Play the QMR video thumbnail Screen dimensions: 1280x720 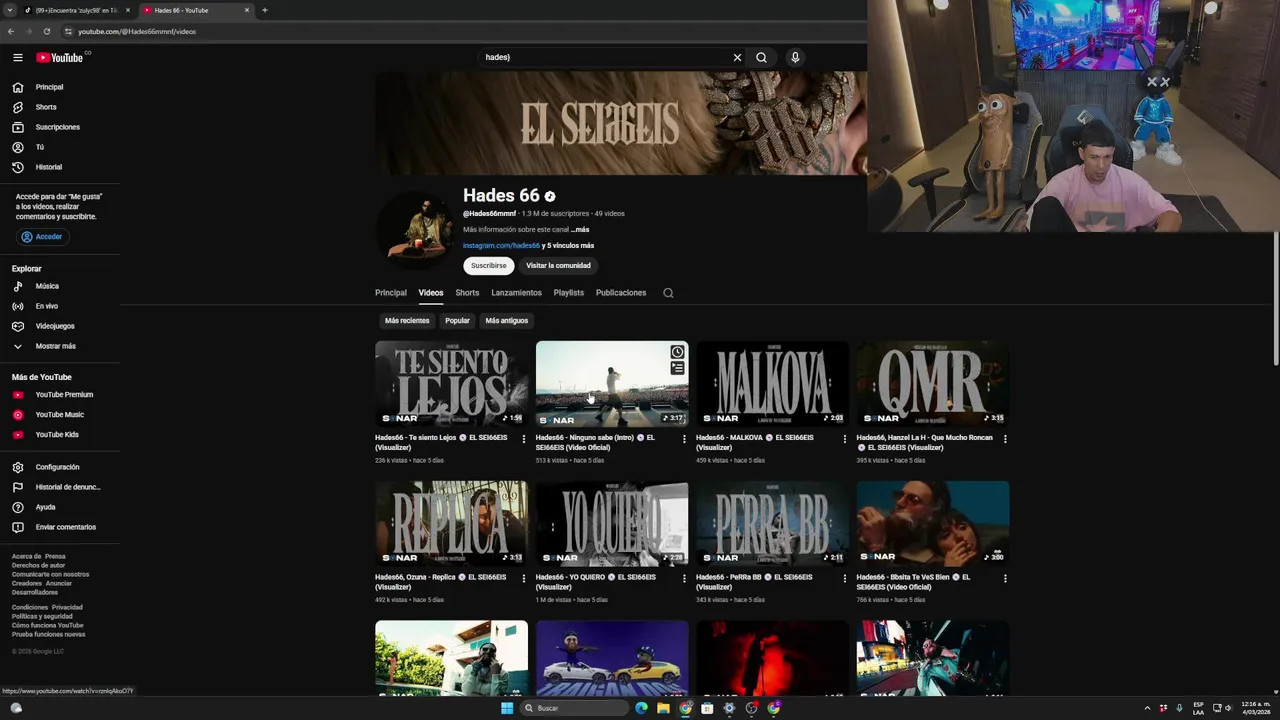pyautogui.click(x=933, y=384)
